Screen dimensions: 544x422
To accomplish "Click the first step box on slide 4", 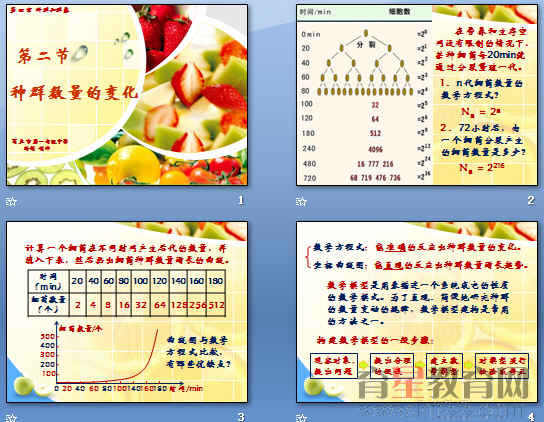I will 333,366.
